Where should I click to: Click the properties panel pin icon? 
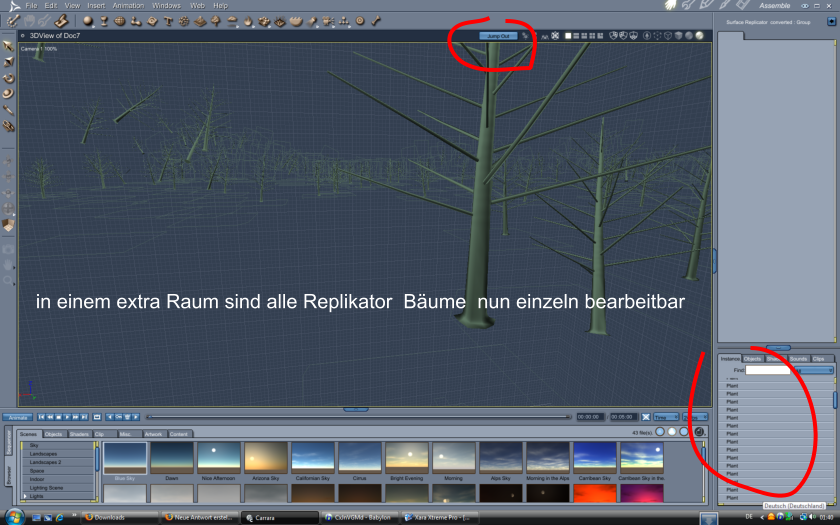point(831,22)
